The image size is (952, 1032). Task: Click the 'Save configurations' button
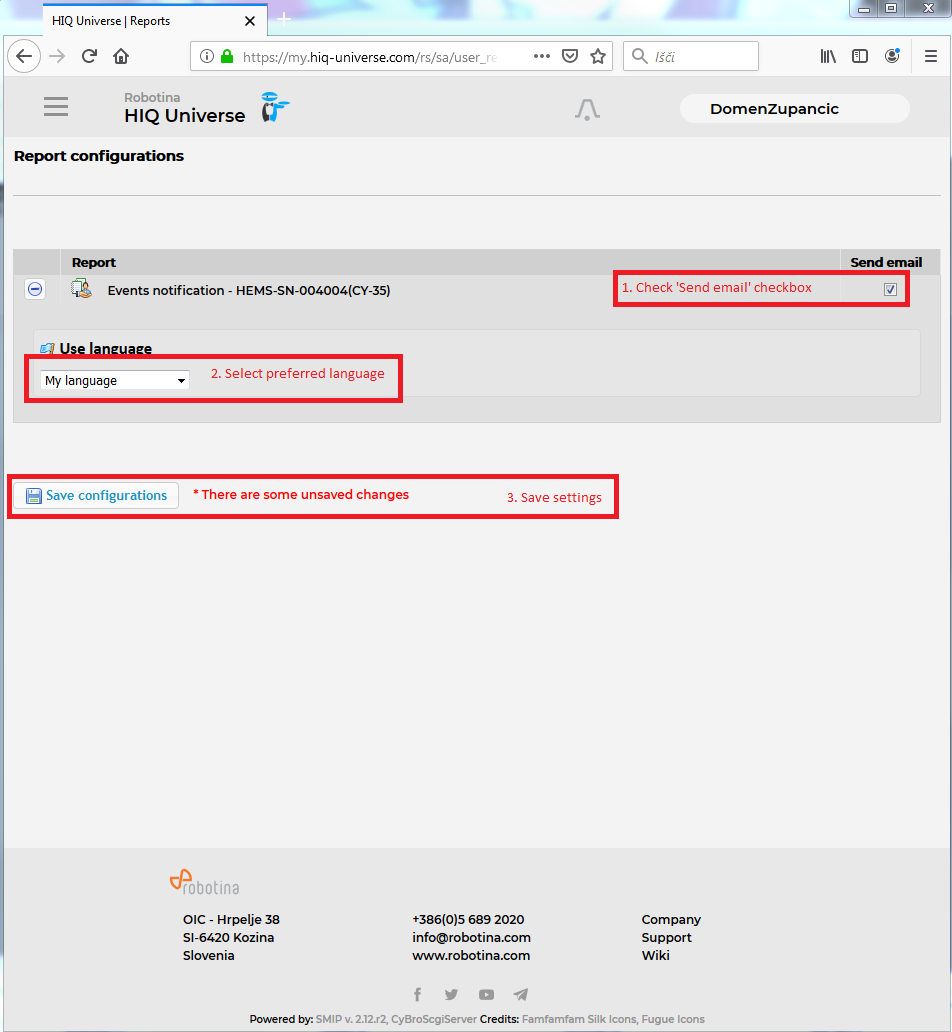pos(96,496)
